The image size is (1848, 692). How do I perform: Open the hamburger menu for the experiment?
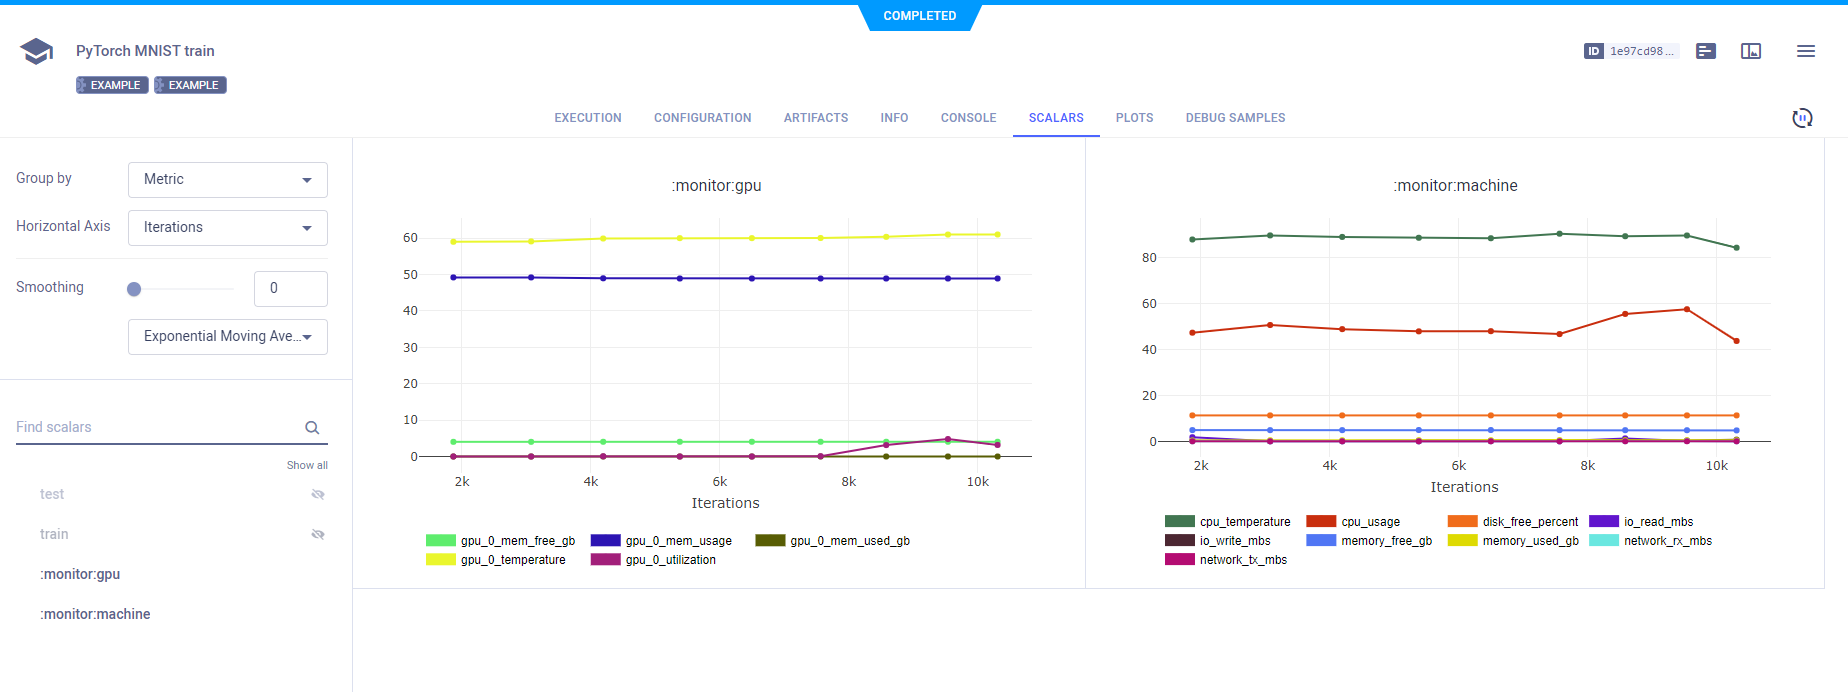click(1805, 51)
